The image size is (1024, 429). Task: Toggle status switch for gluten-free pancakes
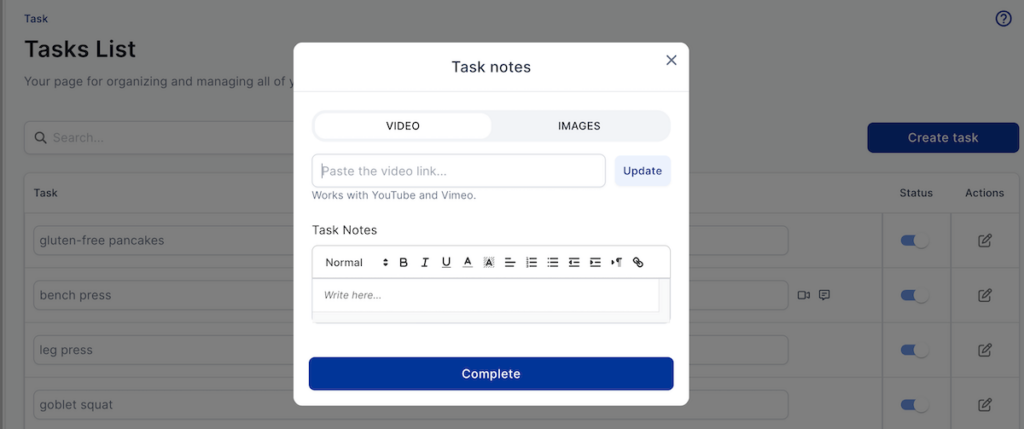915,241
